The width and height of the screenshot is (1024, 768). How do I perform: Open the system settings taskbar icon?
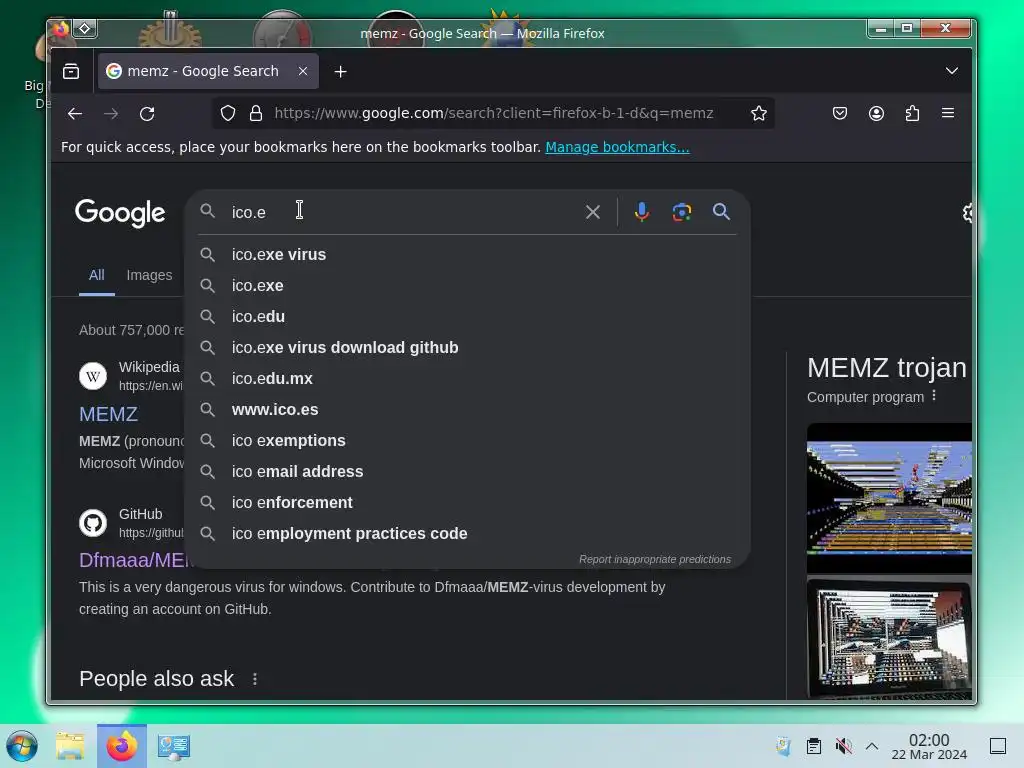tap(174, 746)
